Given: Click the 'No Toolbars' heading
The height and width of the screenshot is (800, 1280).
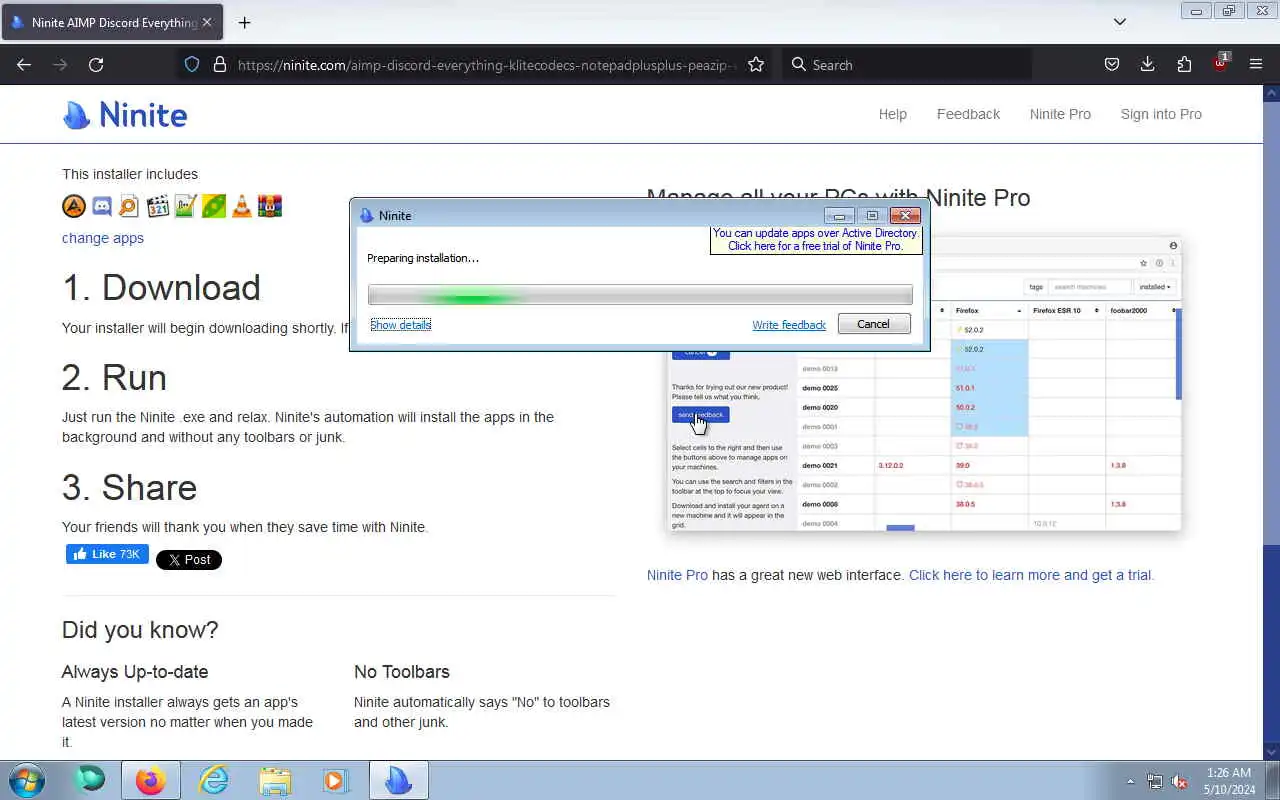Looking at the screenshot, I should 402,672.
